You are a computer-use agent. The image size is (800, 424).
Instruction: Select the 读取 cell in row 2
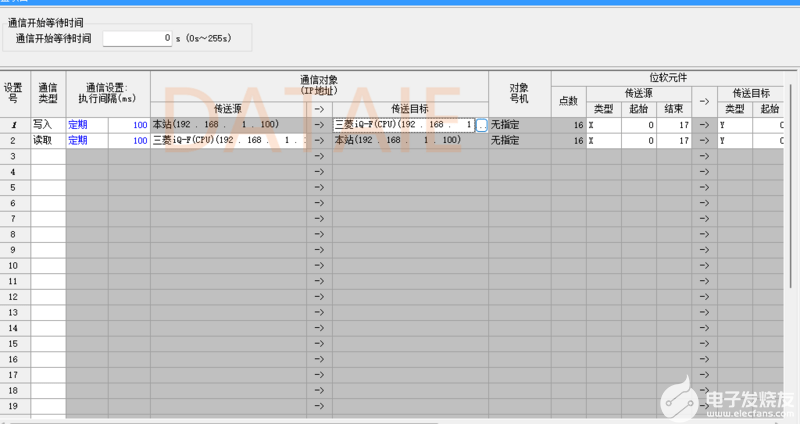tap(48, 140)
